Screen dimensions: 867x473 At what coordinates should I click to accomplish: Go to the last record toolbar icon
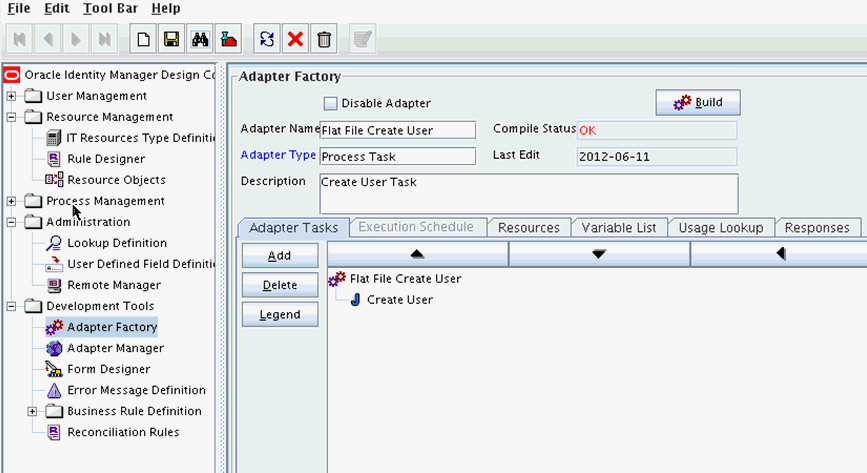click(x=104, y=39)
